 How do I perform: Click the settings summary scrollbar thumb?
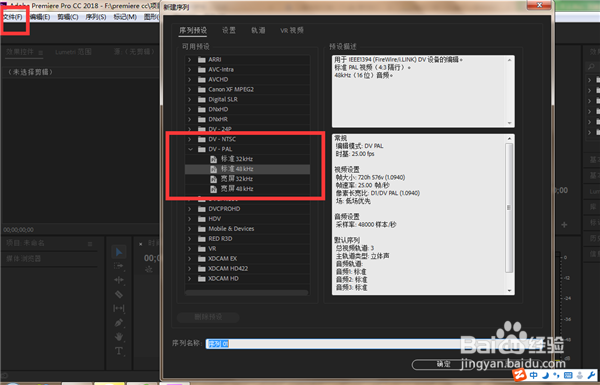coord(509,207)
